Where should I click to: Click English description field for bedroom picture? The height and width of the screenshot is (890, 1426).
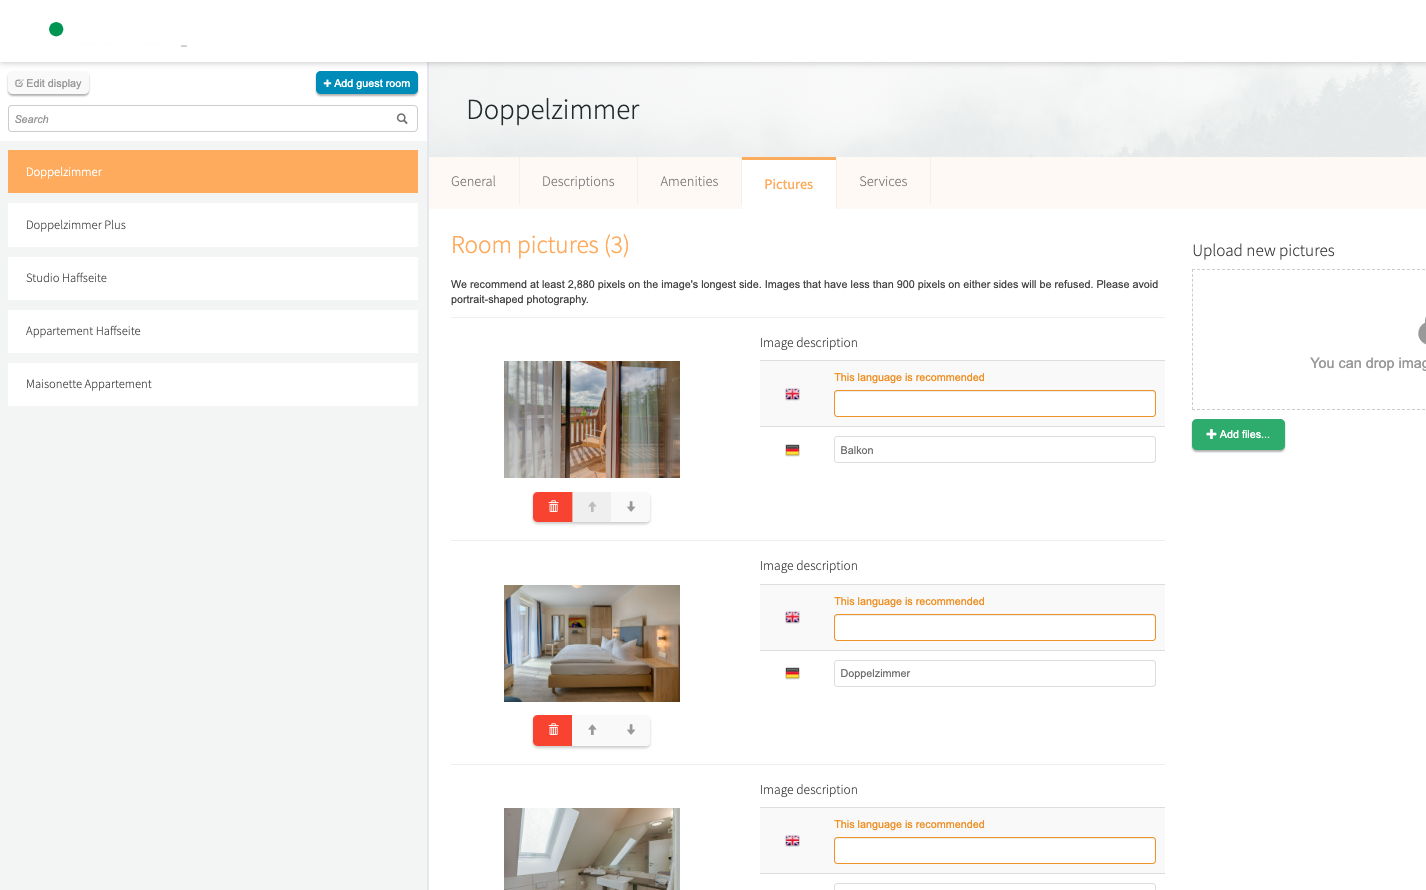(995, 627)
